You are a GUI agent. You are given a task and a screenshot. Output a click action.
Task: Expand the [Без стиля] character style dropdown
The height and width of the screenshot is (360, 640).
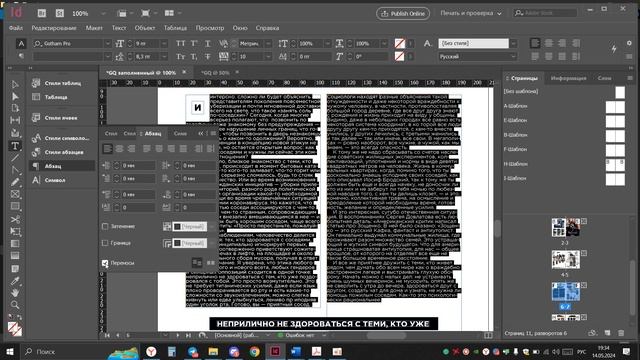coord(513,43)
